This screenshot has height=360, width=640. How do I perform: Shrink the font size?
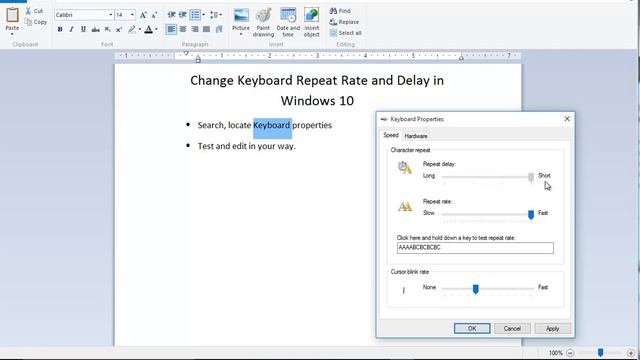pyautogui.click(x=154, y=15)
